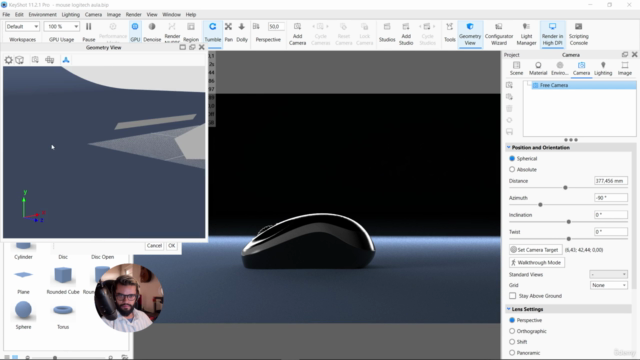Screen dimensions: 640x360
Task: Click the Cancel button
Action: [154, 245]
